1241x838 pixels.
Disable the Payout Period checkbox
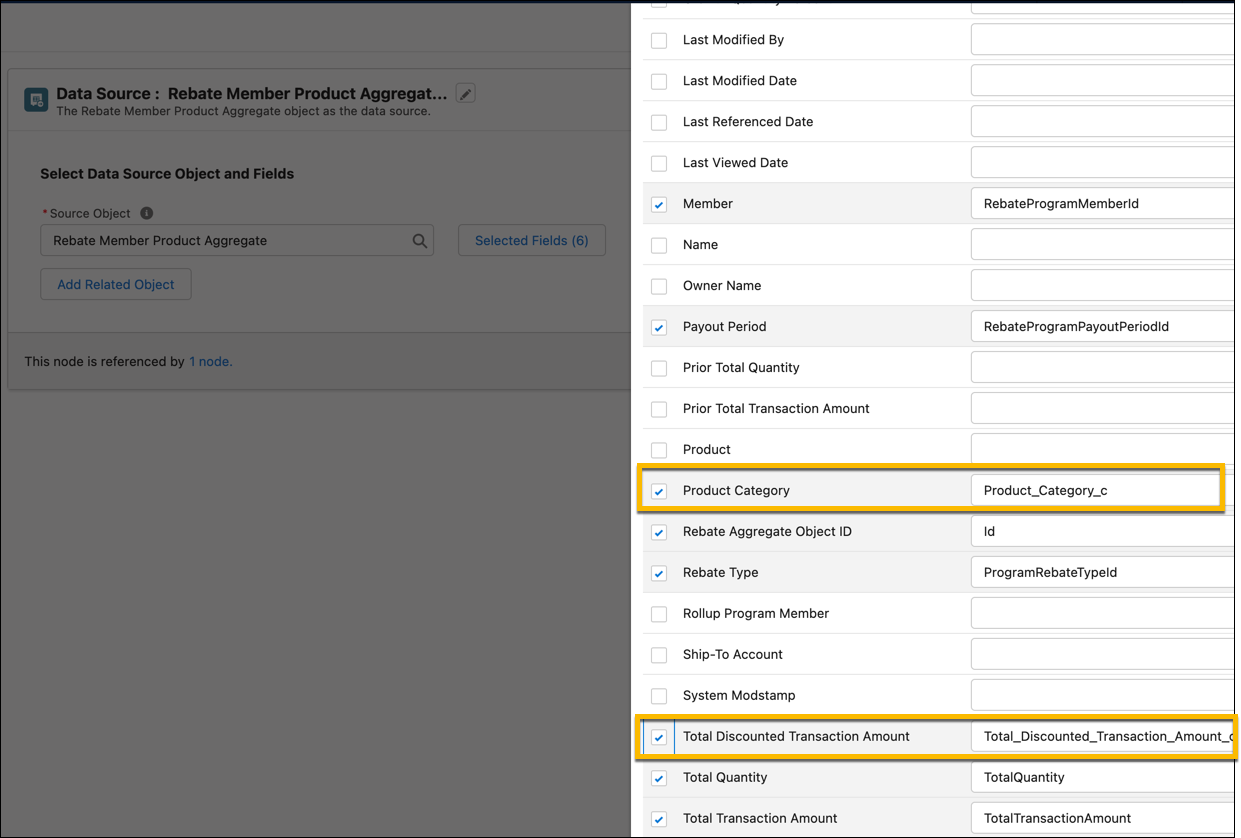click(658, 326)
